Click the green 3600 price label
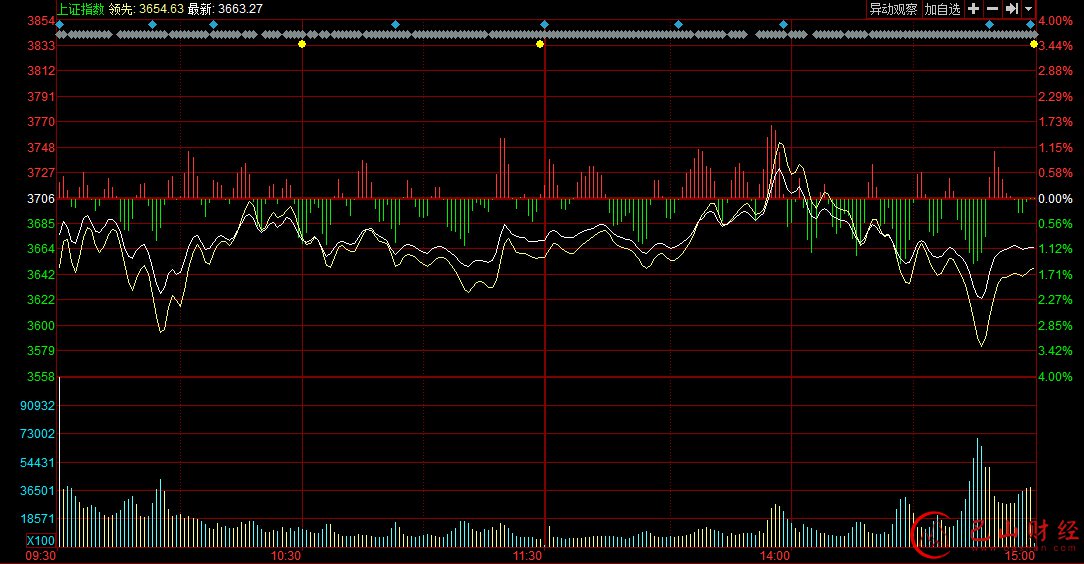This screenshot has height=564, width=1084. coord(41,326)
